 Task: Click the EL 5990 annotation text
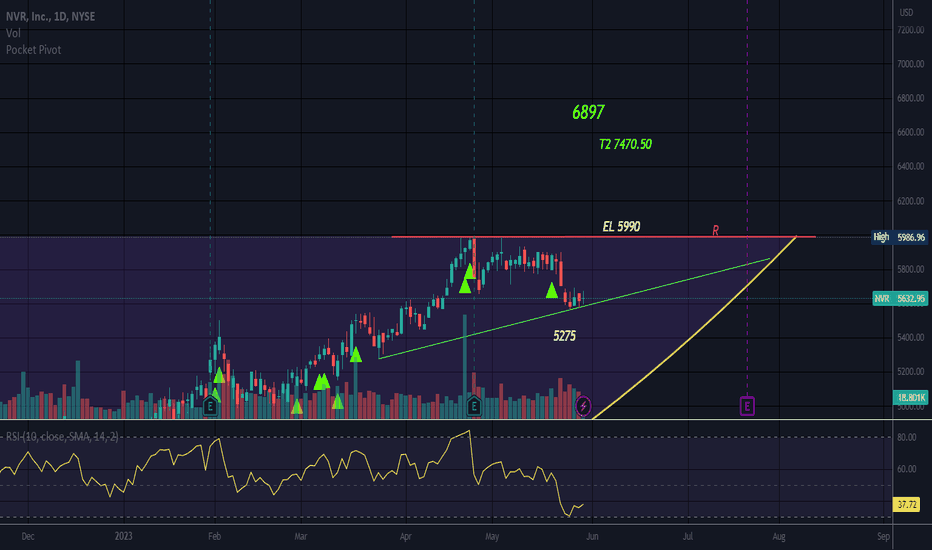point(621,227)
